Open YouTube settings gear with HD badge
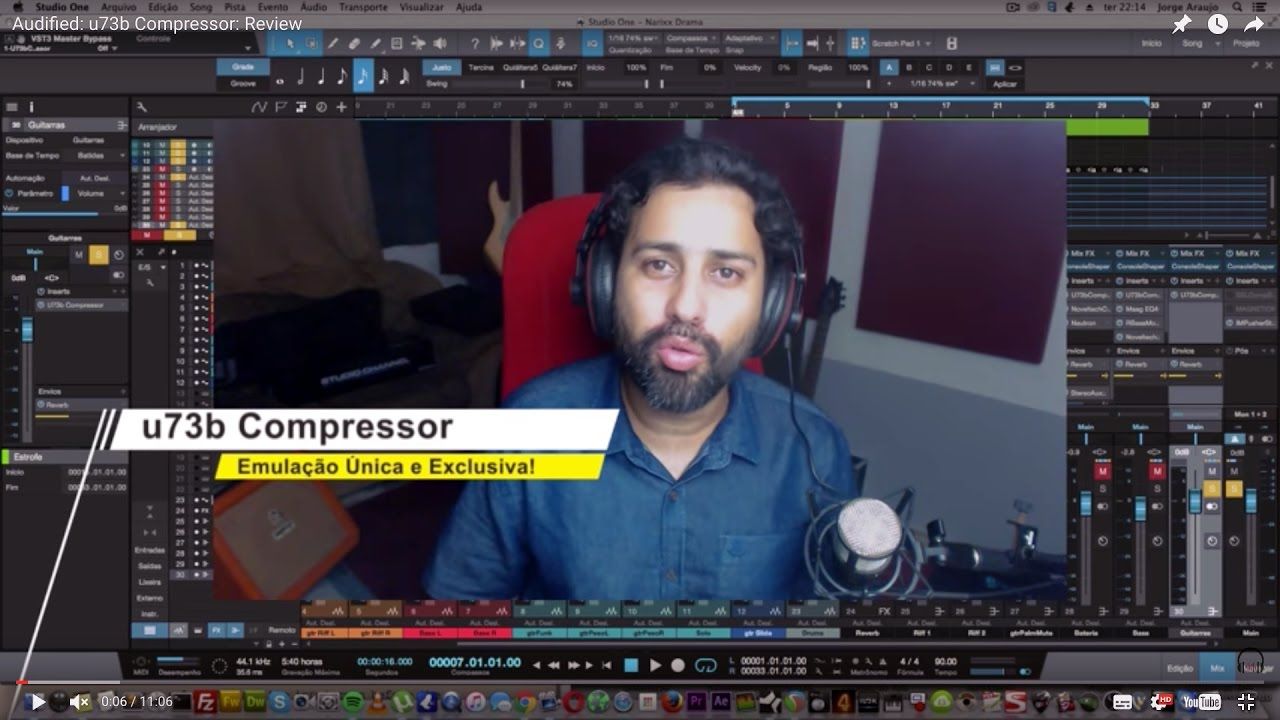Screen dimensions: 1280x720 pyautogui.click(x=1164, y=702)
